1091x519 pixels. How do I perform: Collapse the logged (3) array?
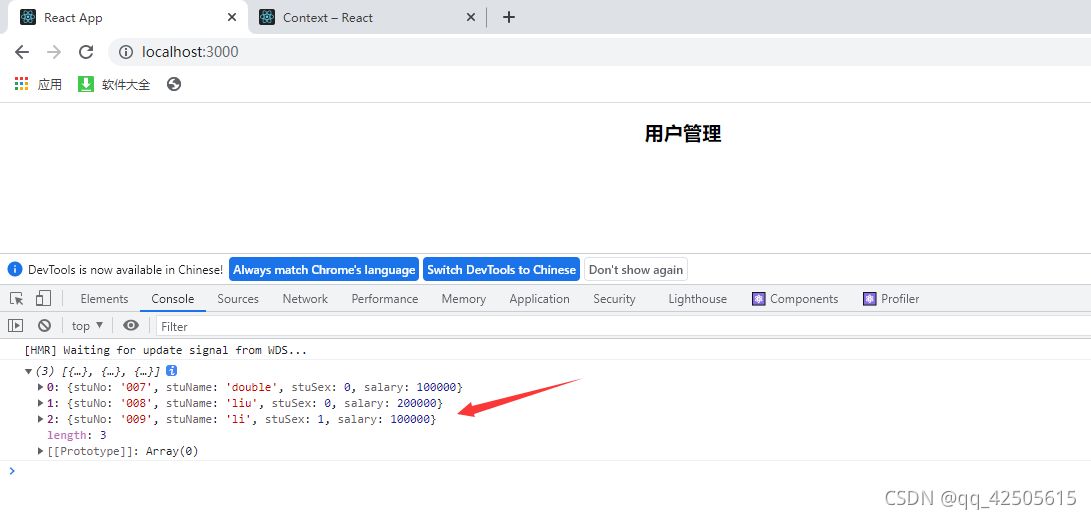pos(29,371)
